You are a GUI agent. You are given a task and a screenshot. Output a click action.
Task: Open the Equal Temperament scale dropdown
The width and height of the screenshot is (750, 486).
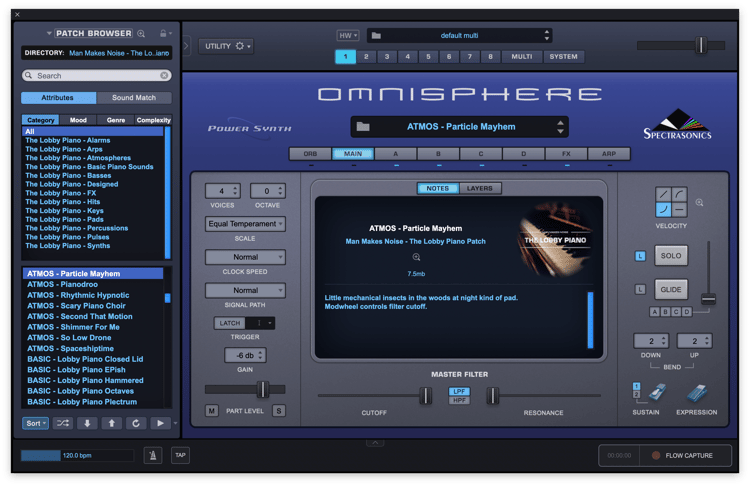pyautogui.click(x=245, y=224)
